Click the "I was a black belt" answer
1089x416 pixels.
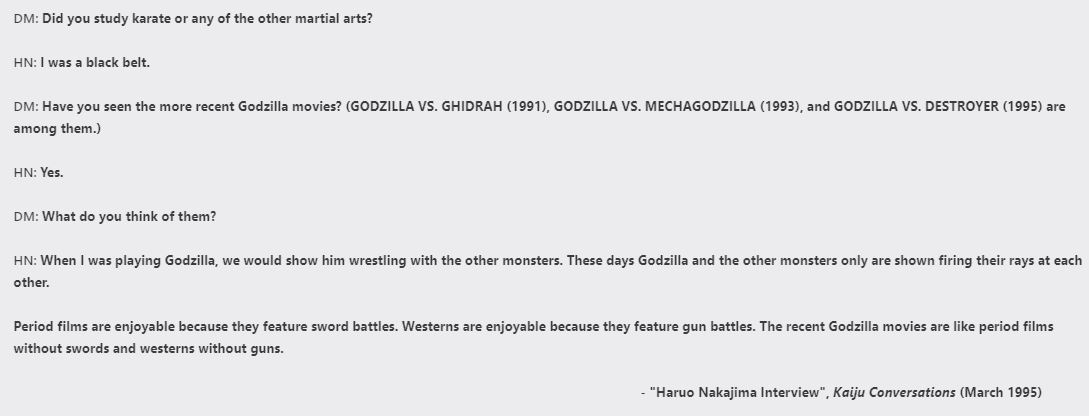tap(95, 63)
